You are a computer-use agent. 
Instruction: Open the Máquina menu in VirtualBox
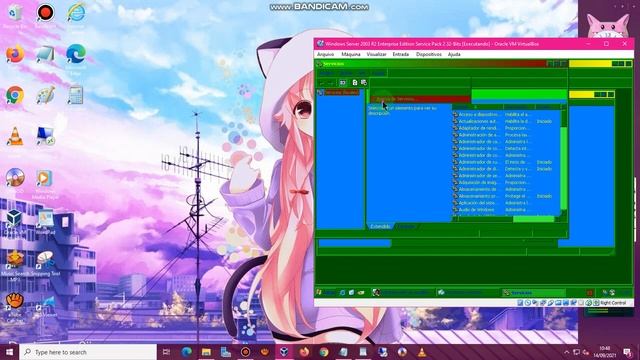click(351, 54)
